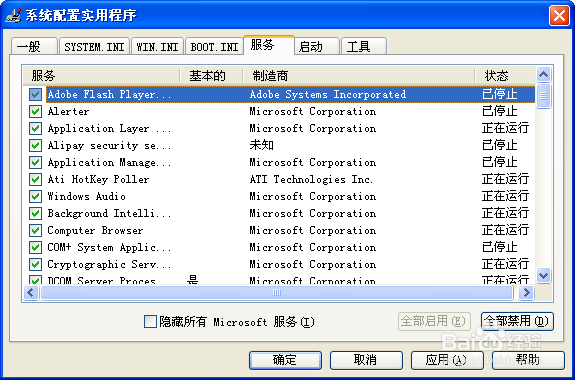Screen dimensions: 575x380
Task: Click 正在运行 status in Windows Audio row
Action: 505,197
